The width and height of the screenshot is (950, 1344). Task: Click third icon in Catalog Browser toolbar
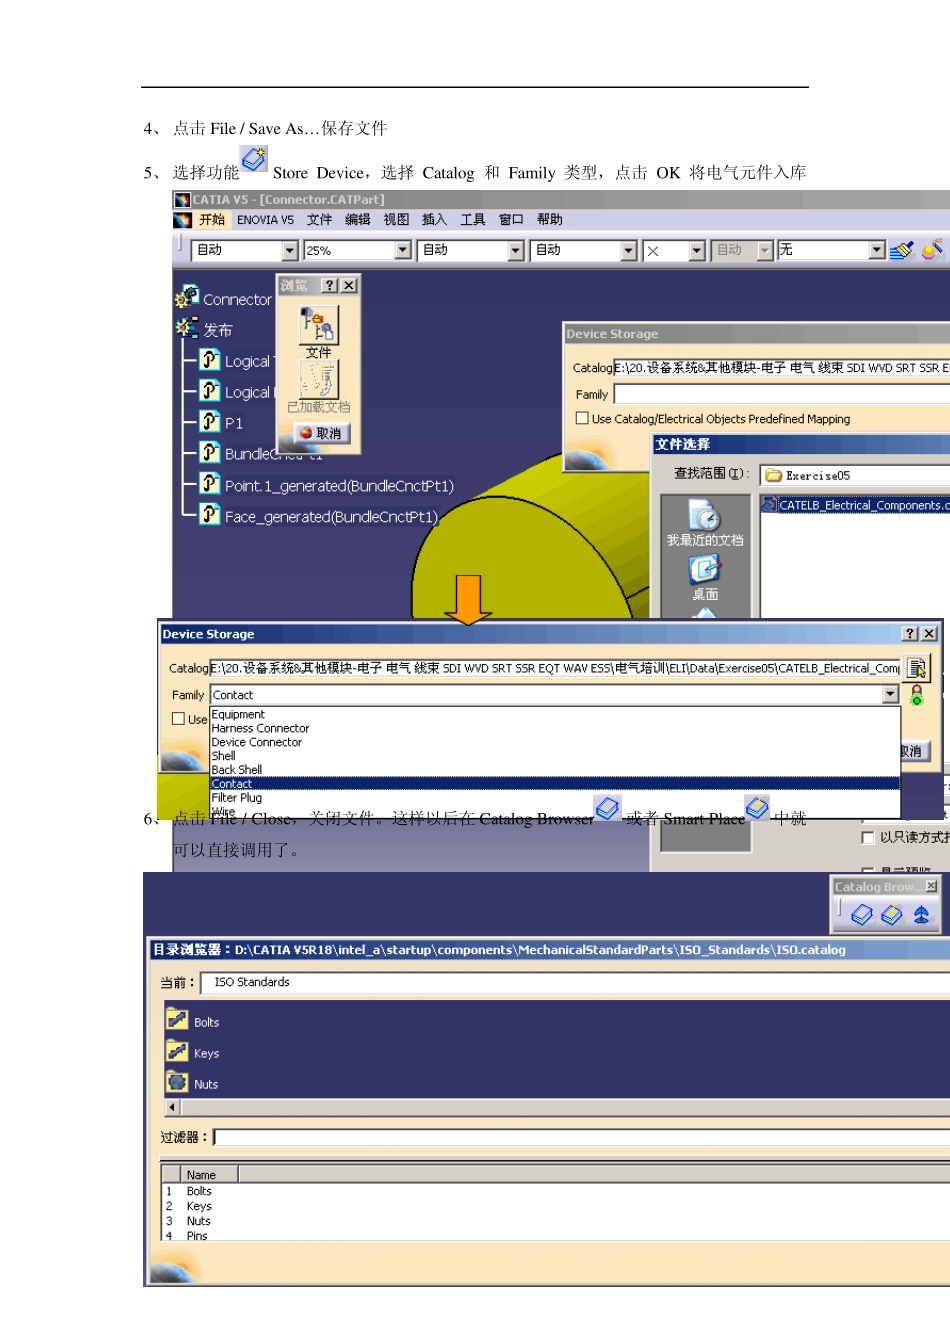point(921,914)
